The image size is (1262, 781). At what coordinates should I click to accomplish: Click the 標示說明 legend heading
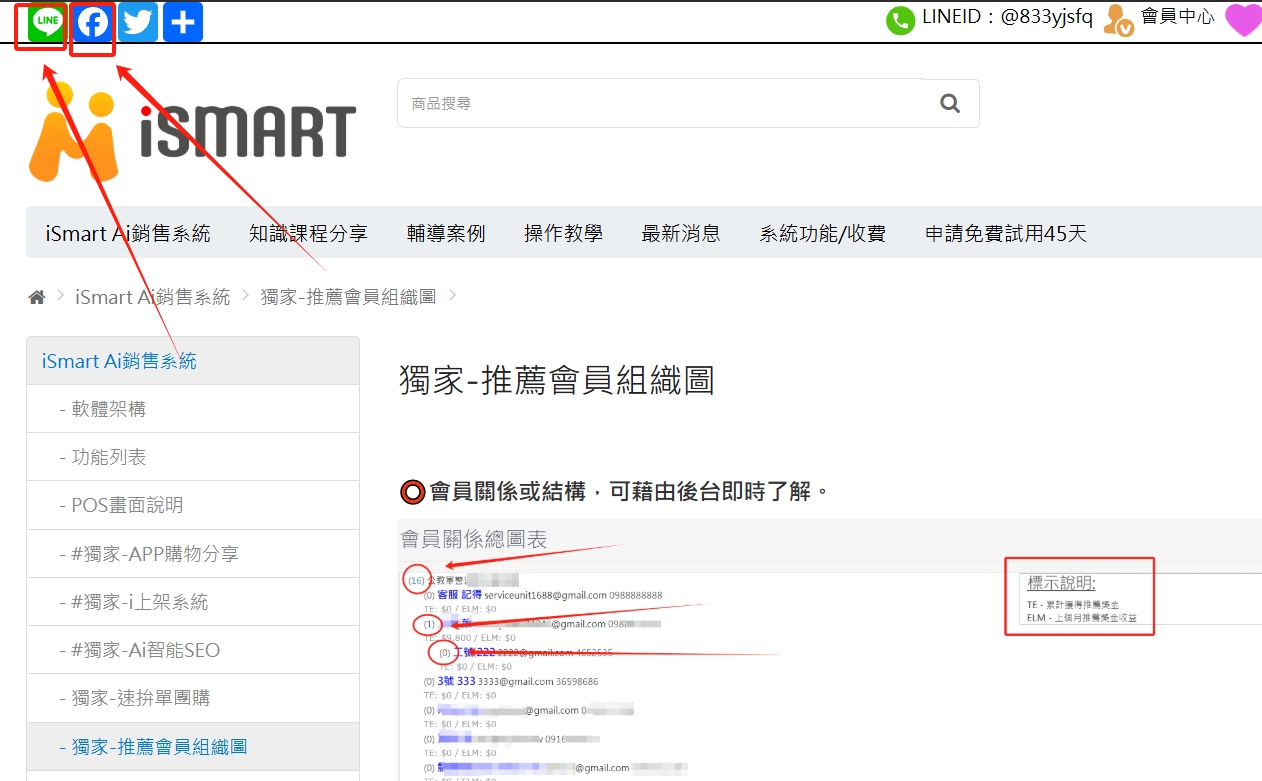tap(1061, 584)
